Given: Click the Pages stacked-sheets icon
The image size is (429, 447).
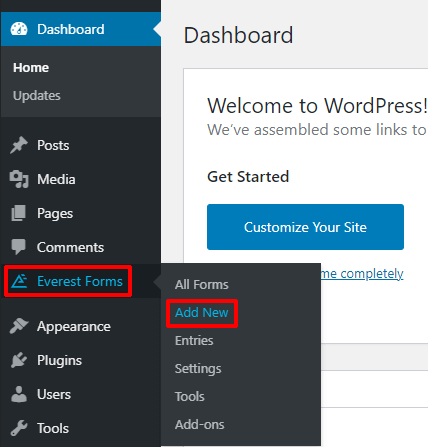Looking at the screenshot, I should [19, 213].
